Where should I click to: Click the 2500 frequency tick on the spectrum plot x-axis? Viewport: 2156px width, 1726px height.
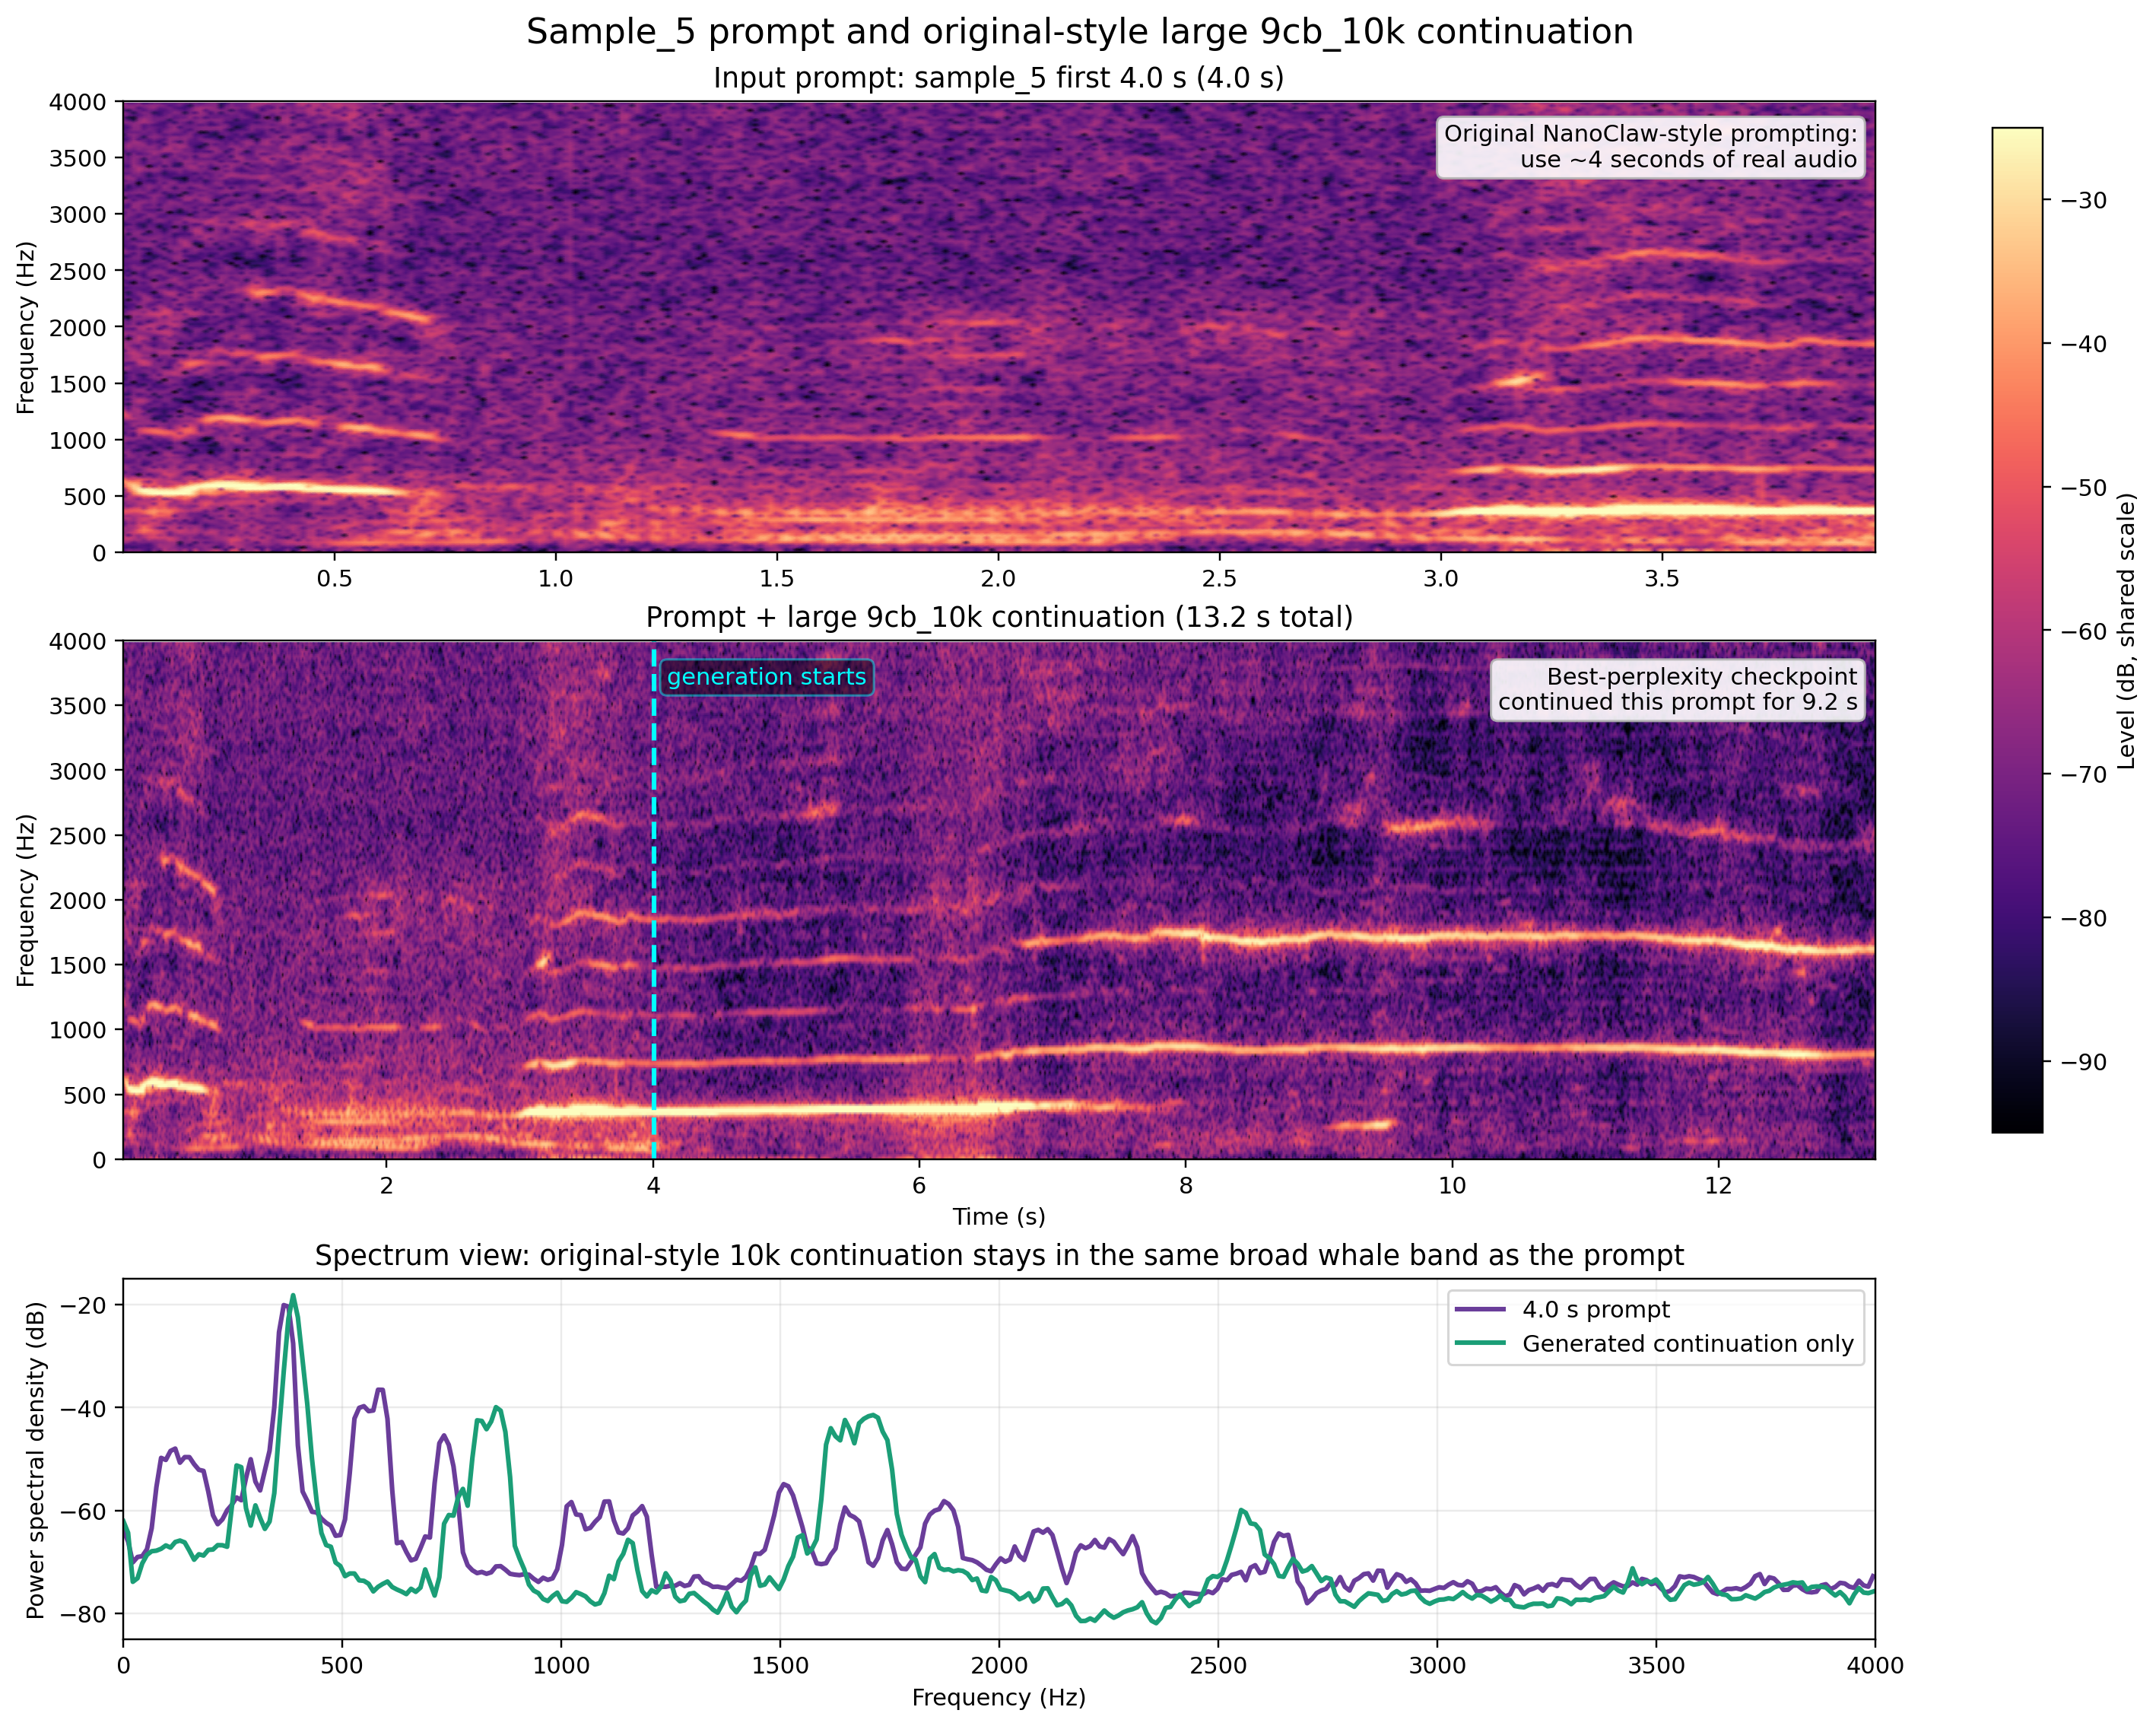[x=1218, y=1665]
